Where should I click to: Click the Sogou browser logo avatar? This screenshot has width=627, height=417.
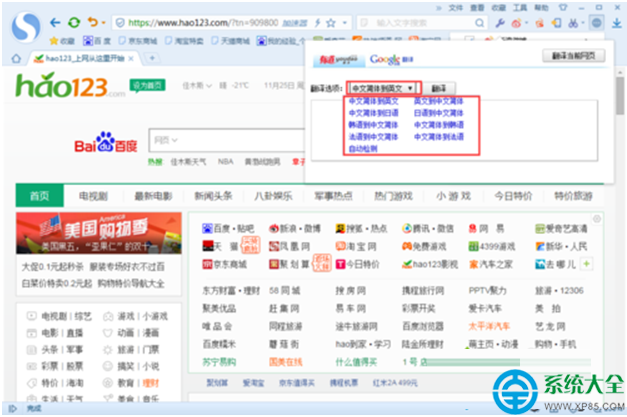pos(26,26)
